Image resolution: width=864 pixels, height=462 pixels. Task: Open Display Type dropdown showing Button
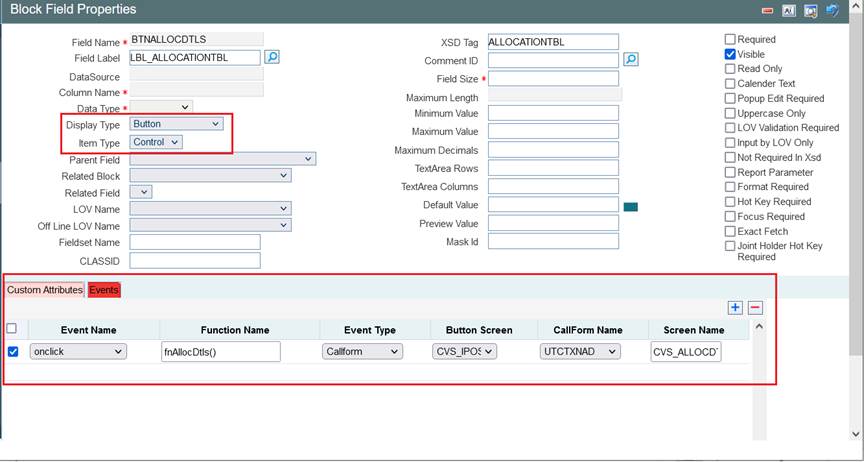point(176,124)
